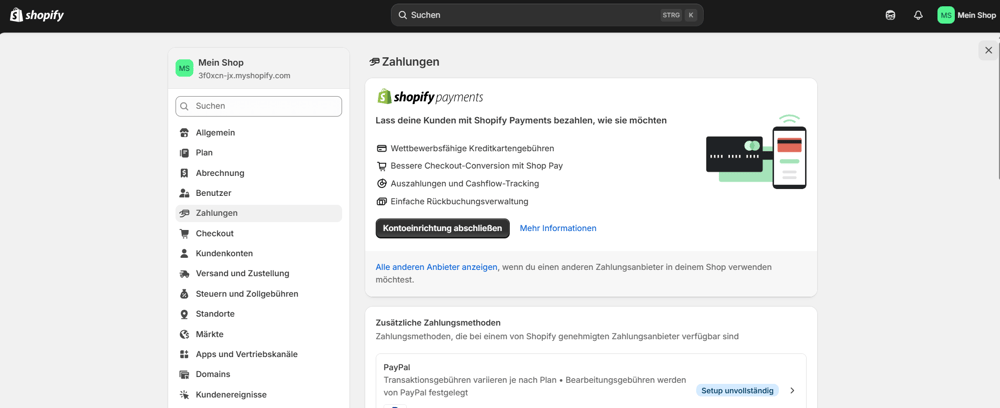This screenshot has height=408, width=1000.
Task: Open the Sidekick icon beside the bell
Action: (x=890, y=15)
